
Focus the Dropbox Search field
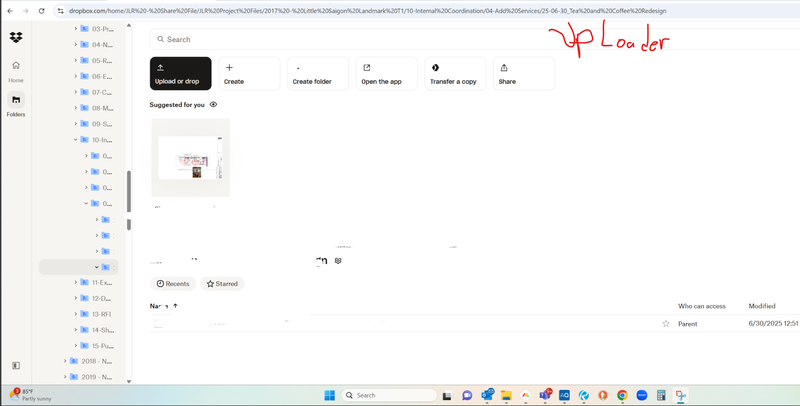coord(474,39)
